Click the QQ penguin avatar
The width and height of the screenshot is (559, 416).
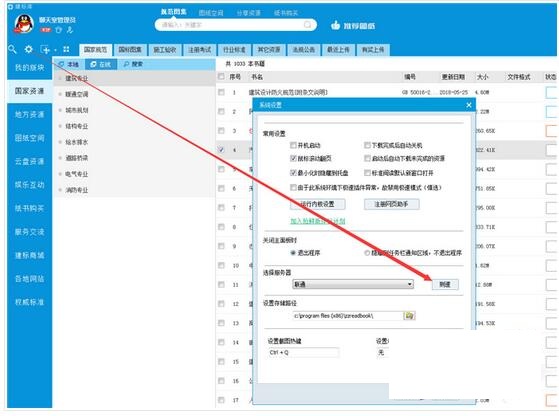24,24
